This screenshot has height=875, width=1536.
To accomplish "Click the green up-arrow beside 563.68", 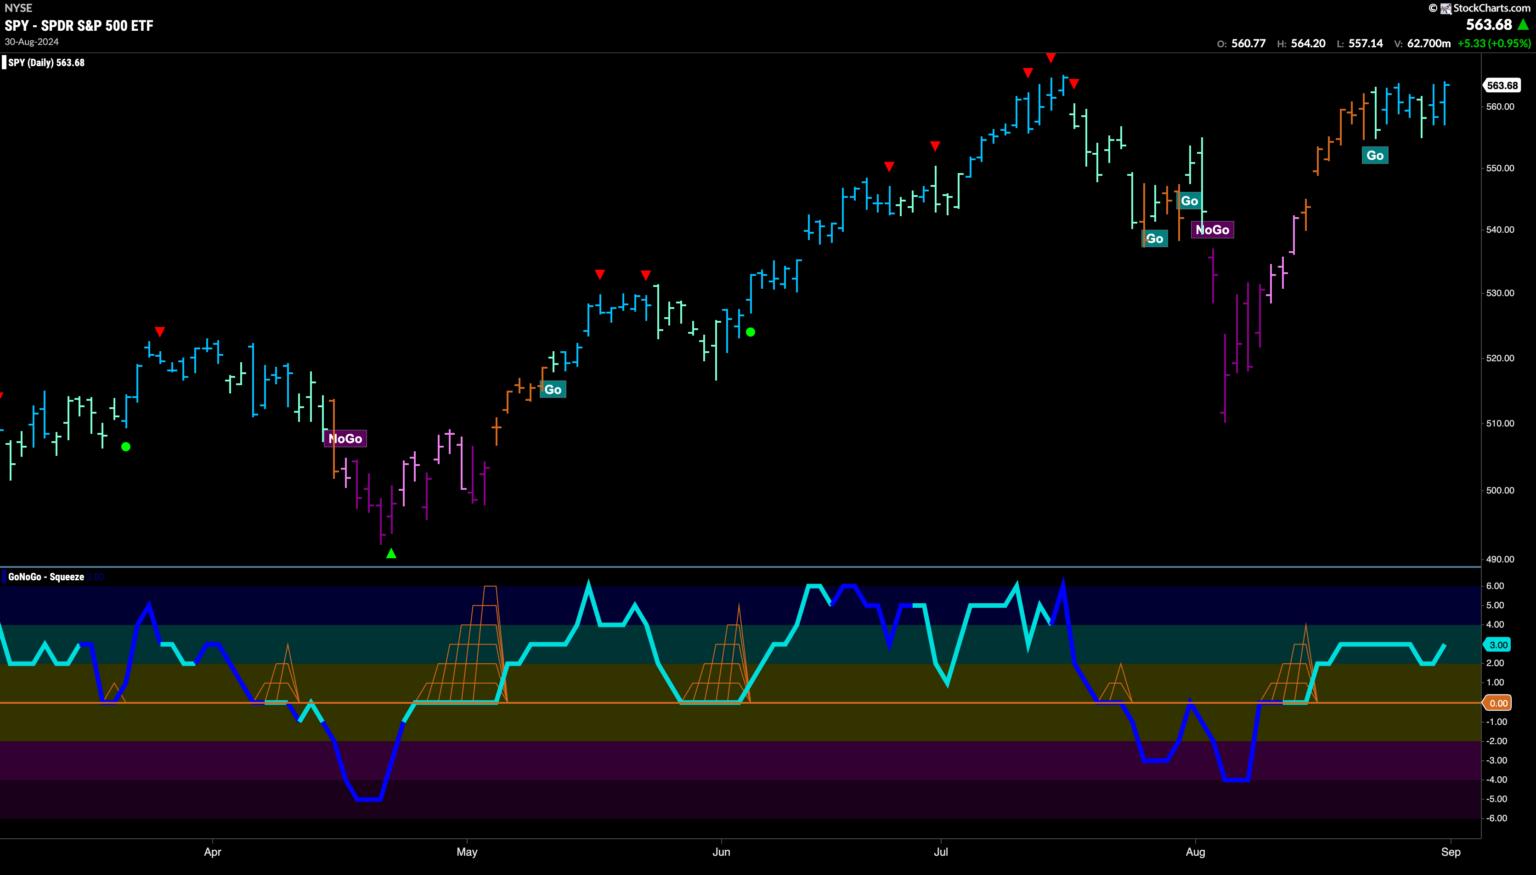I will tap(1523, 25).
